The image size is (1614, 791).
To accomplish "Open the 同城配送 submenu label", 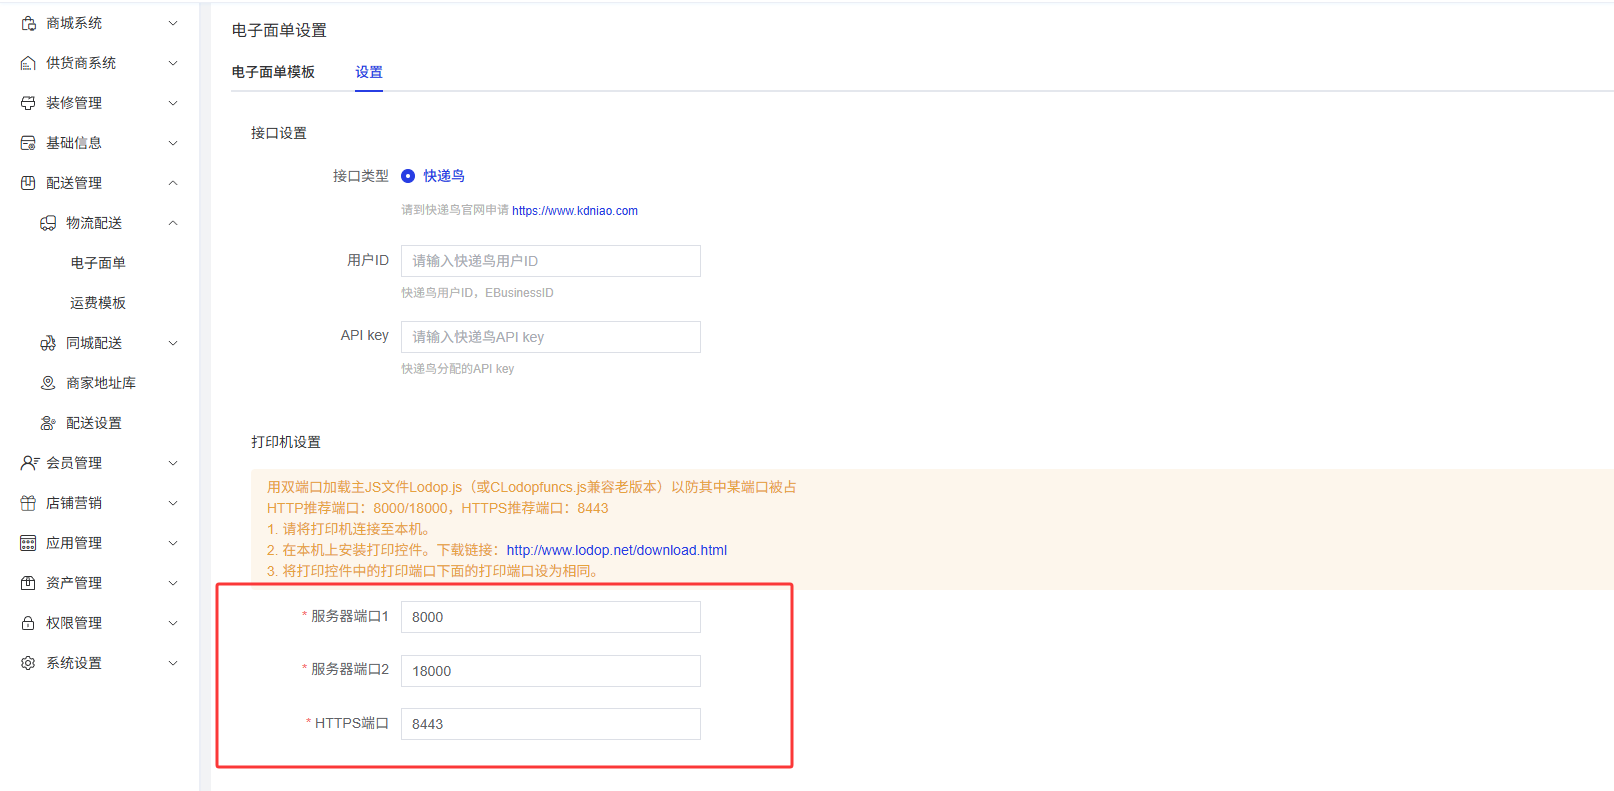I will point(94,343).
